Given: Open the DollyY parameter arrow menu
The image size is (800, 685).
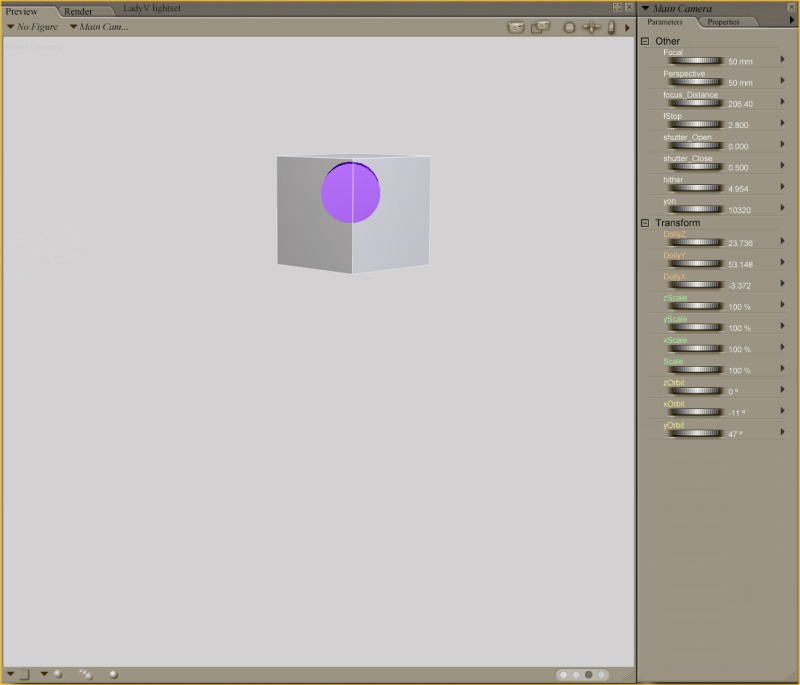Looking at the screenshot, I should [783, 262].
